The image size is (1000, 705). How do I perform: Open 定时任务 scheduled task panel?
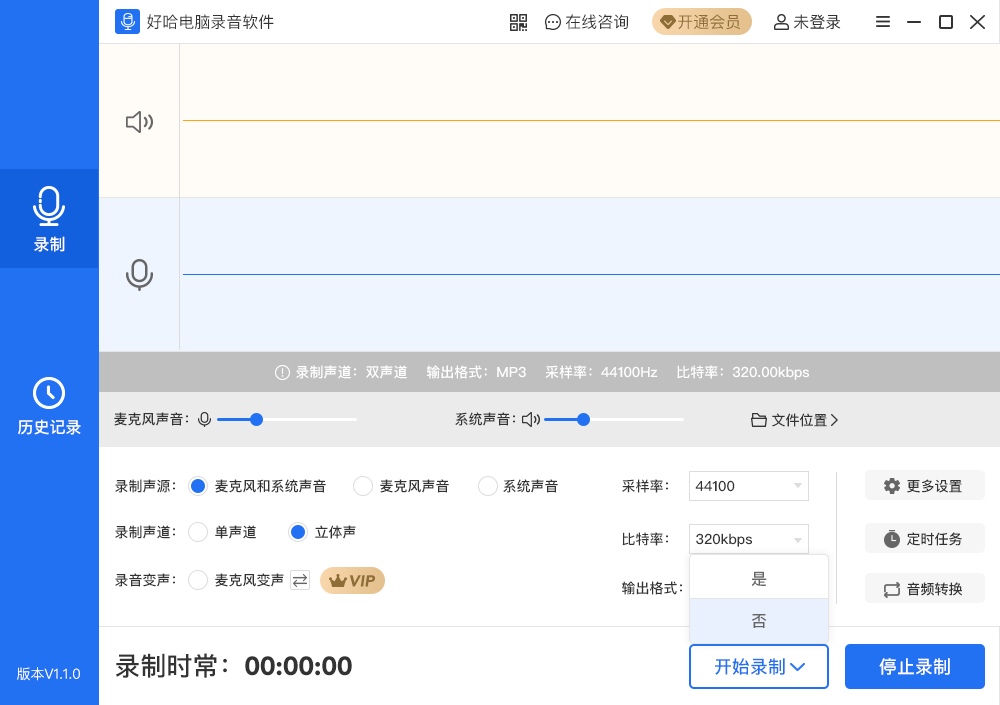click(924, 538)
